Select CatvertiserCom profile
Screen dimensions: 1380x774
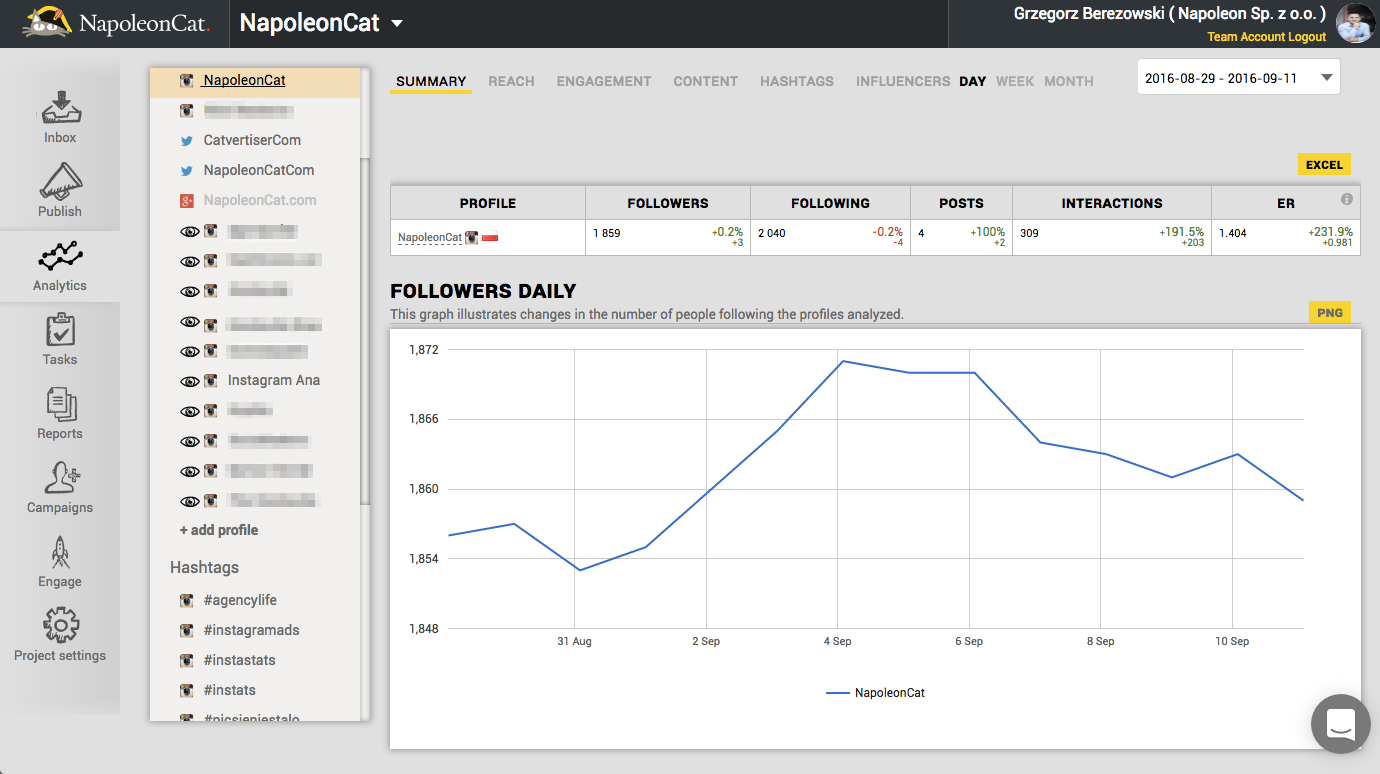point(252,141)
